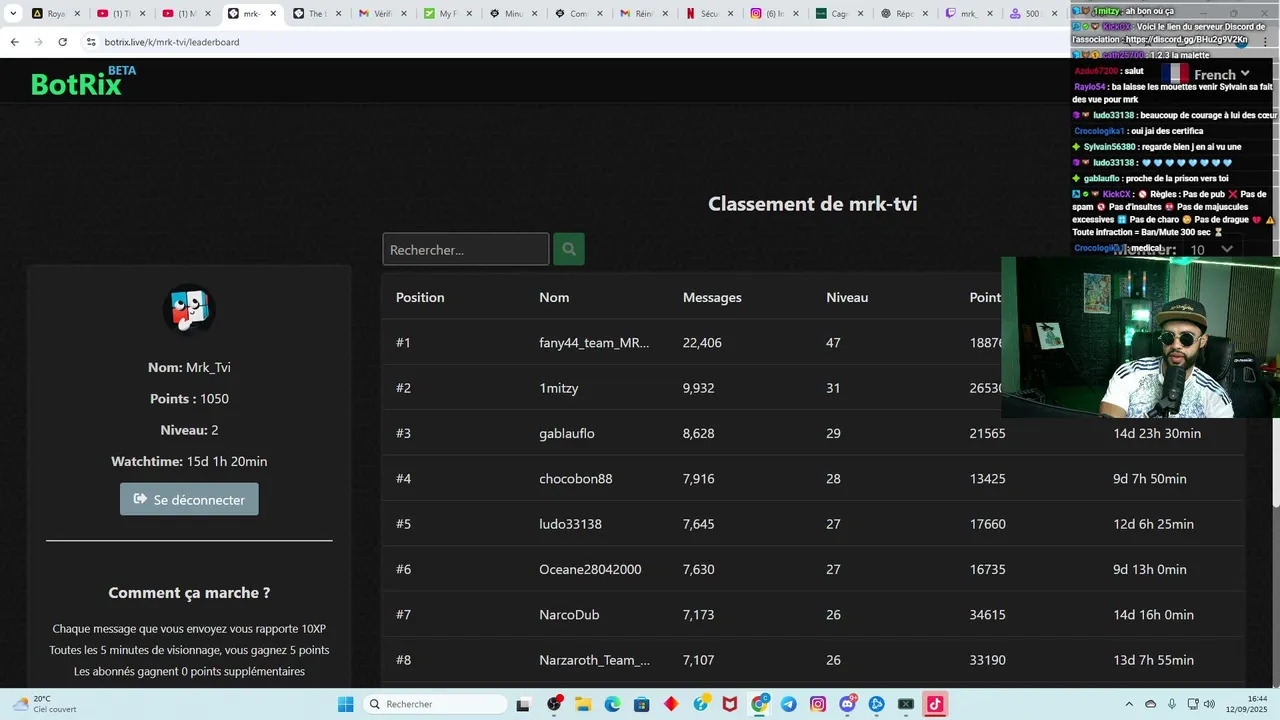Image resolution: width=1280 pixels, height=720 pixels.
Task: Click the browser forward arrow
Action: [38, 42]
